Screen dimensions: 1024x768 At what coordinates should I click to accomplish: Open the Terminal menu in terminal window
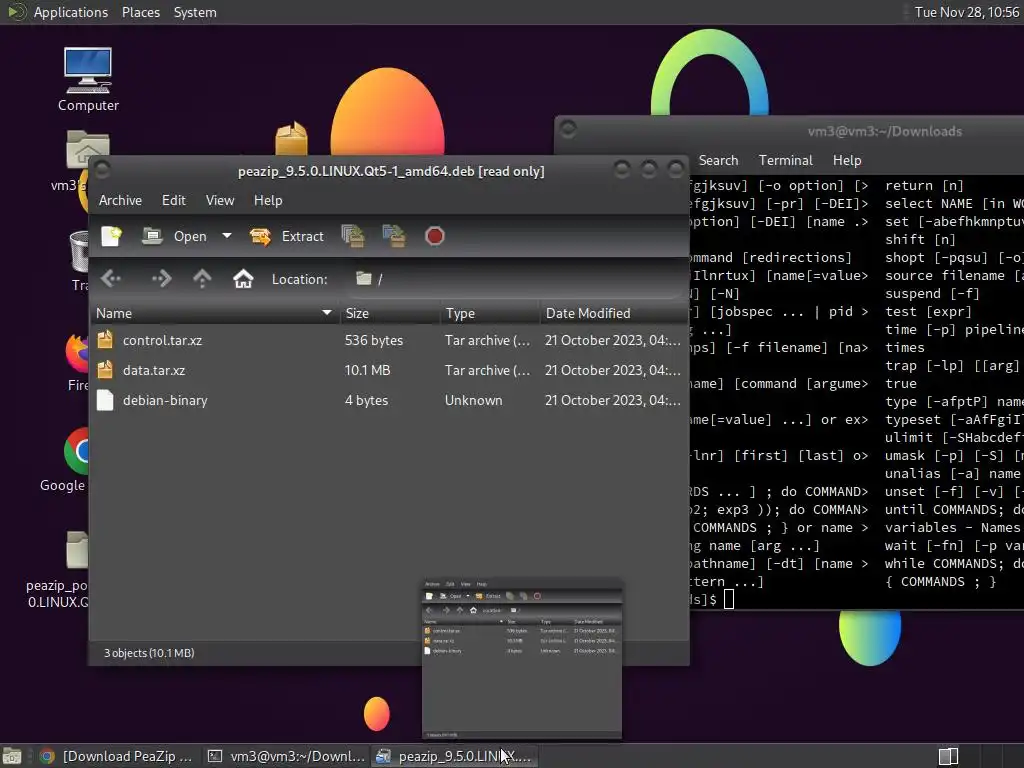pos(786,161)
